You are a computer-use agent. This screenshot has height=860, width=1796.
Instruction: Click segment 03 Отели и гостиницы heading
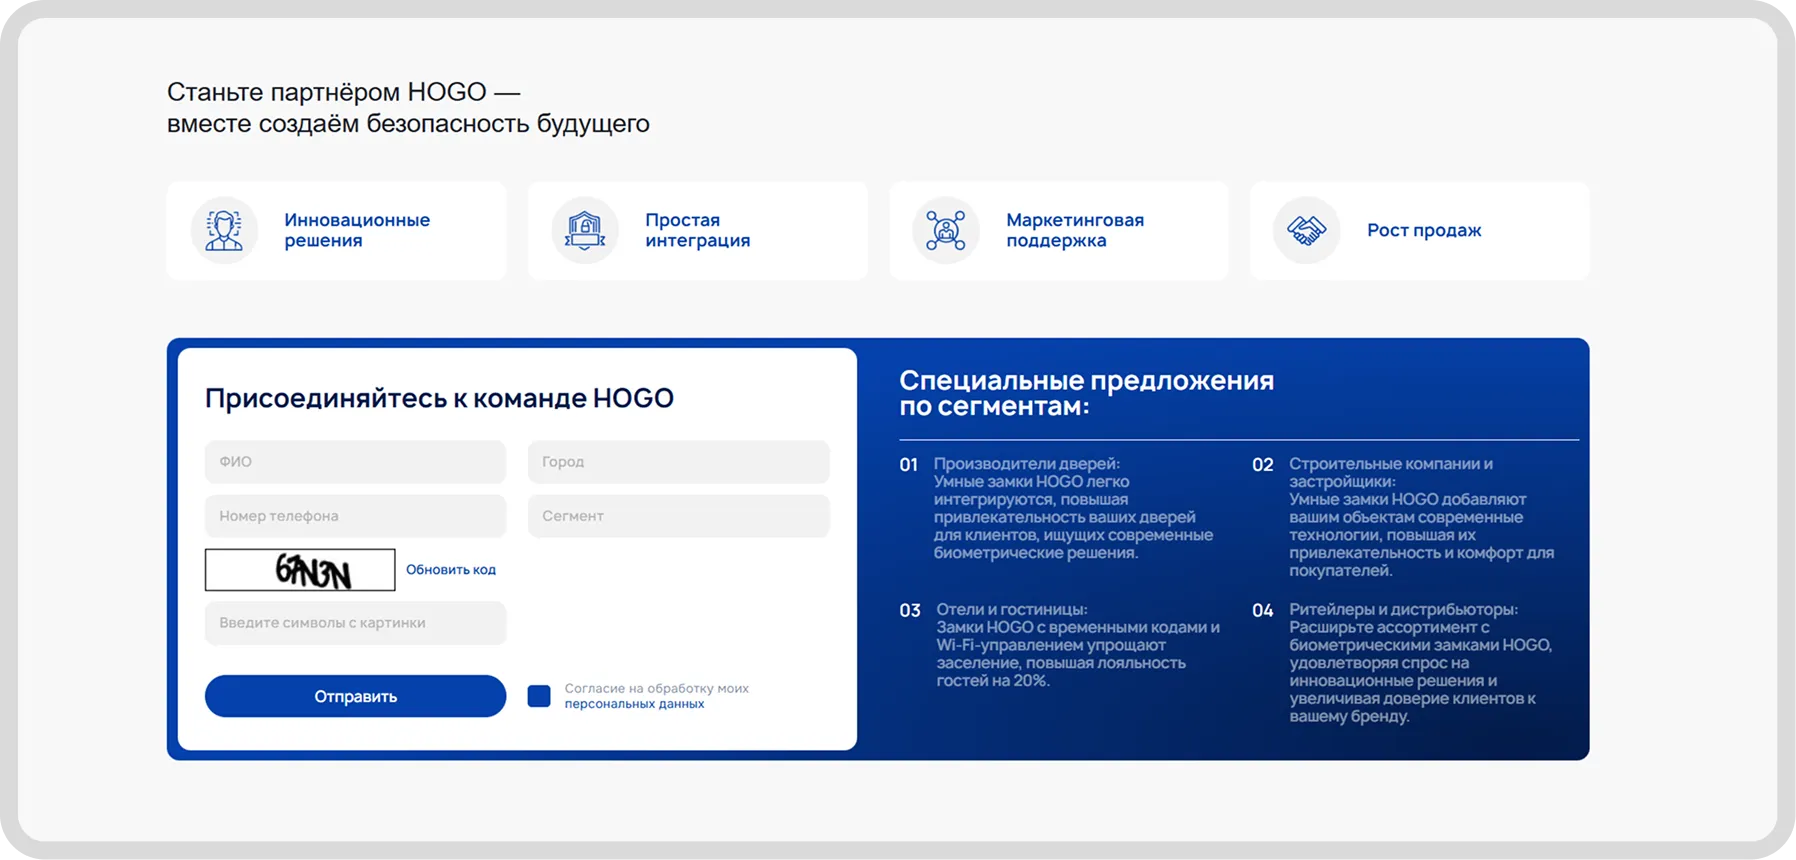pyautogui.click(x=1011, y=610)
